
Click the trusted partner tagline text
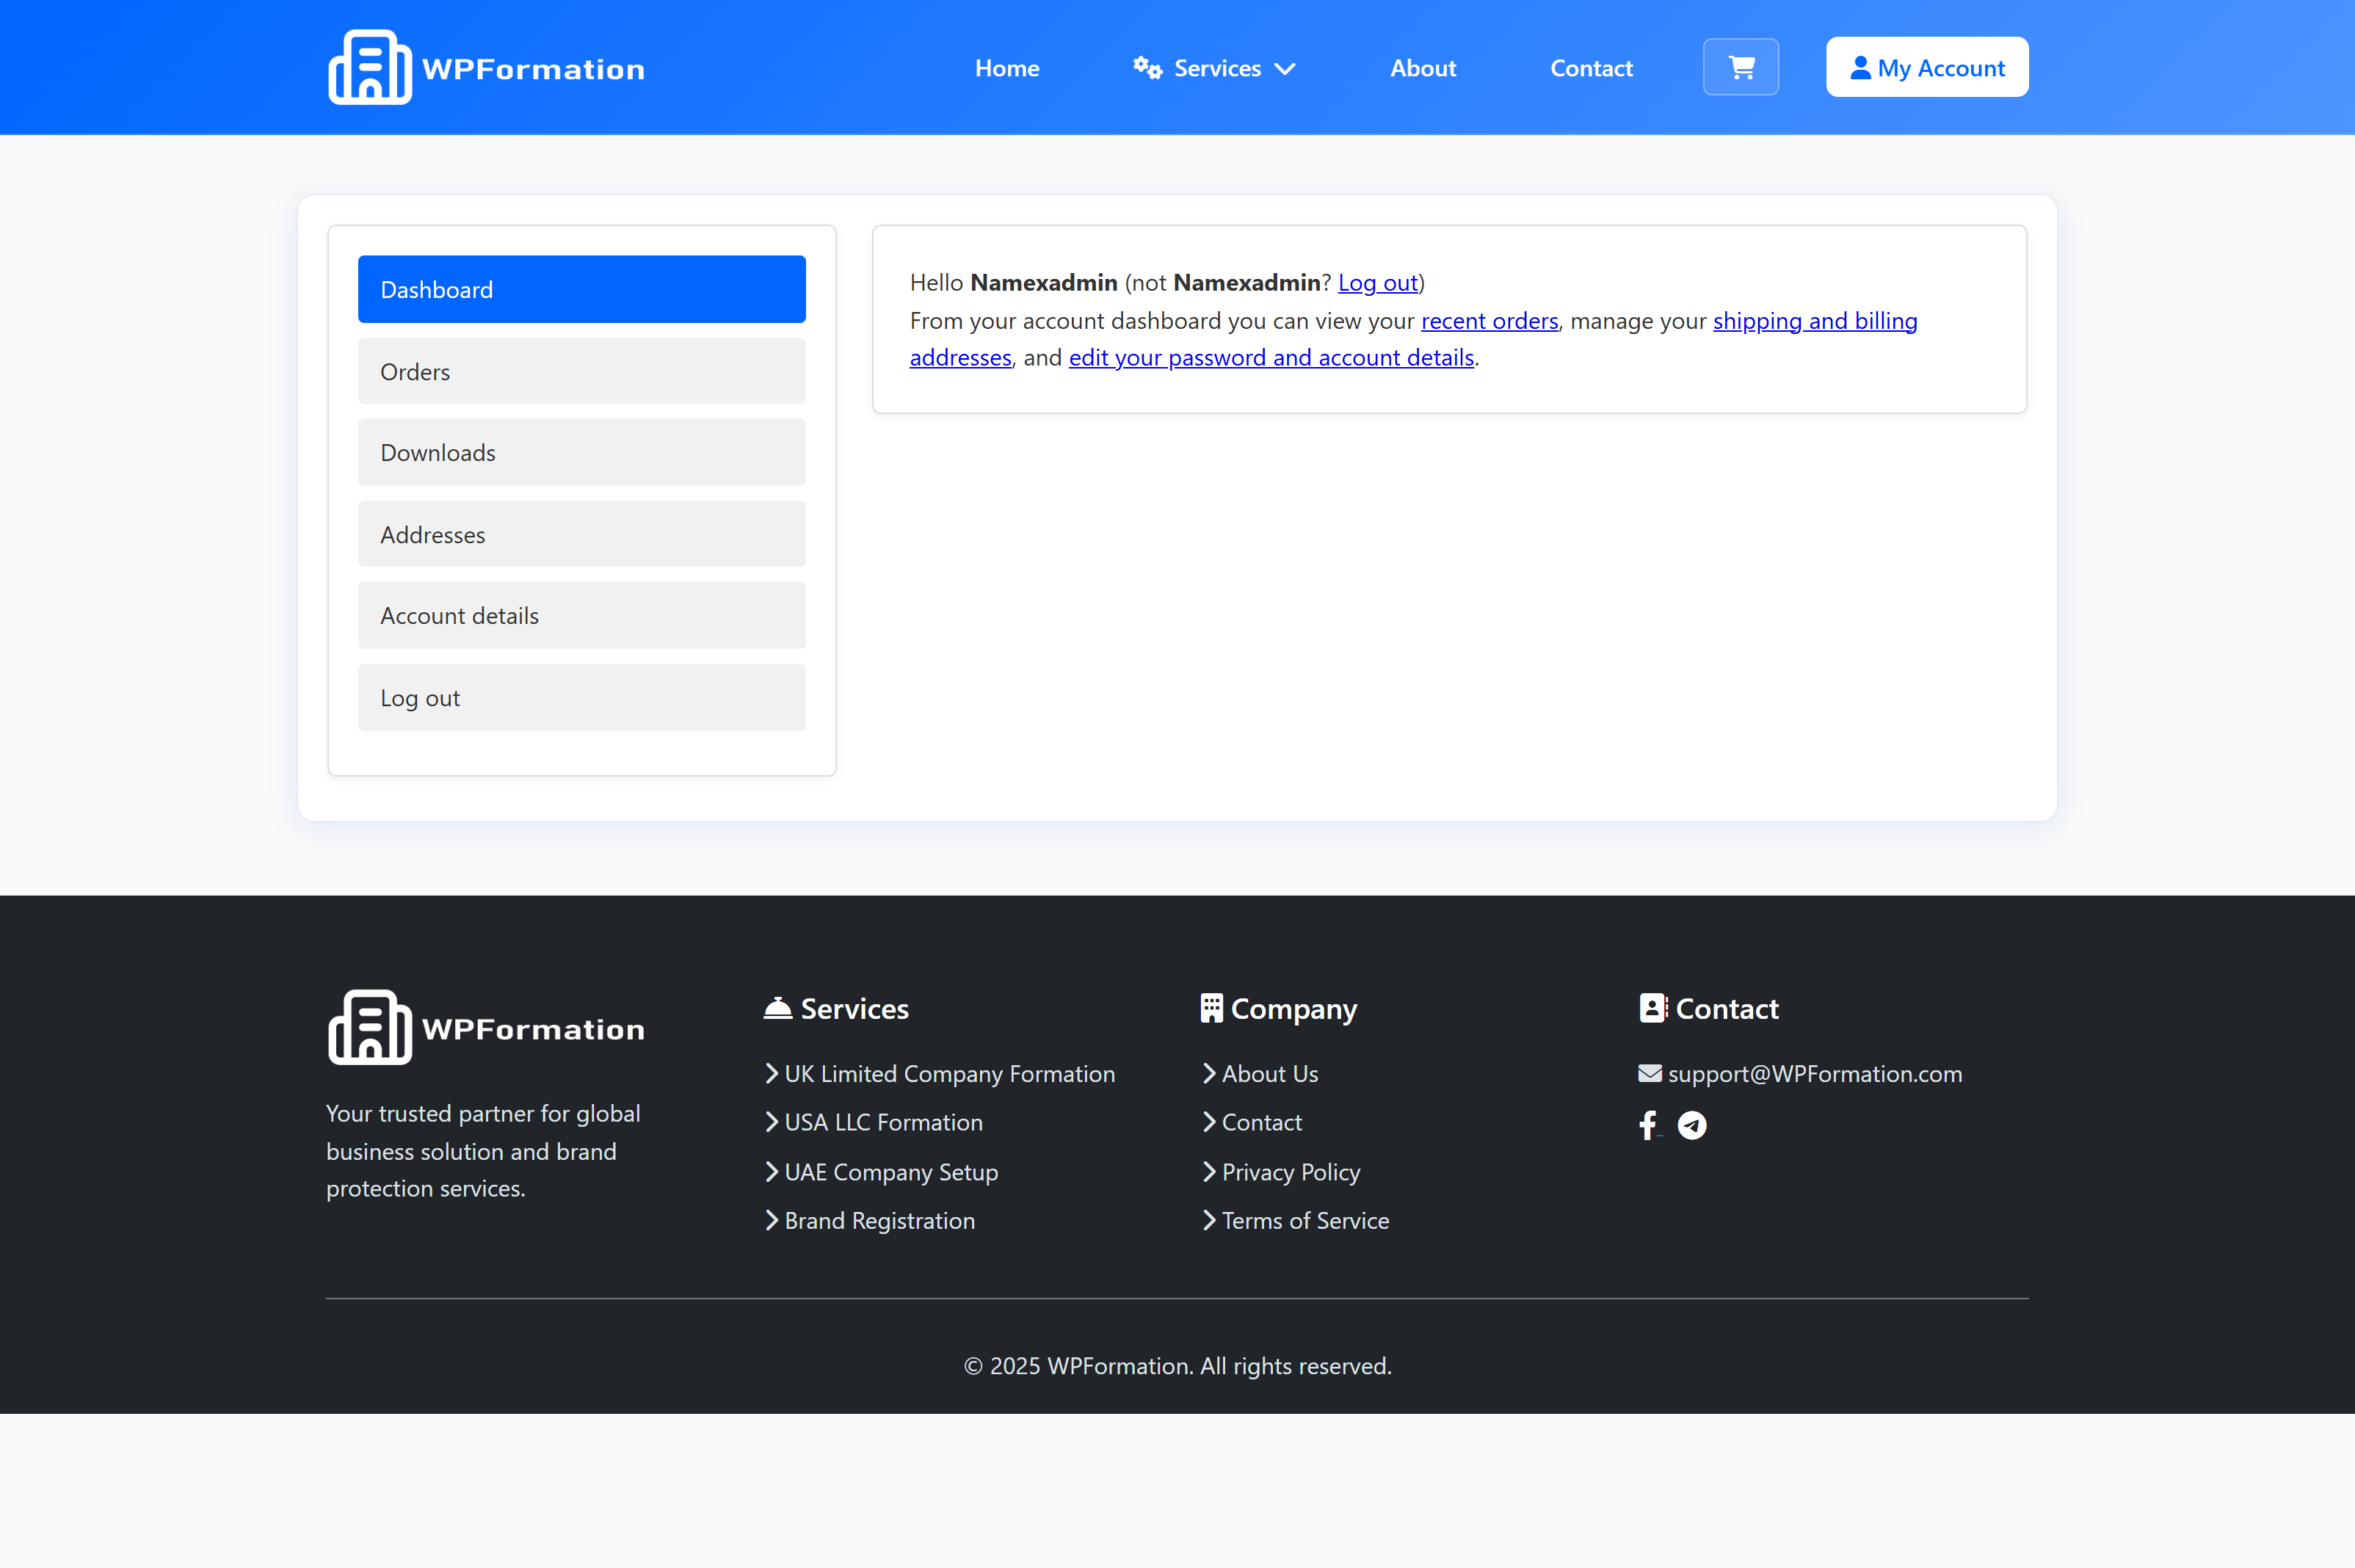point(483,1150)
